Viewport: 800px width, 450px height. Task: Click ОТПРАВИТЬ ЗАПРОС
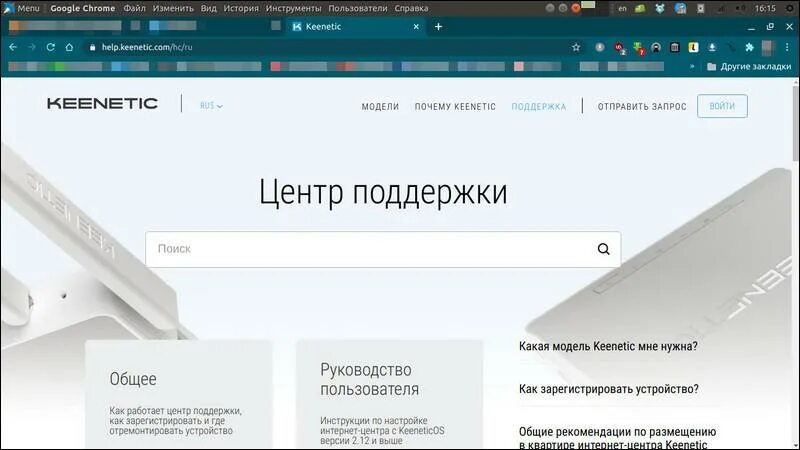click(642, 107)
